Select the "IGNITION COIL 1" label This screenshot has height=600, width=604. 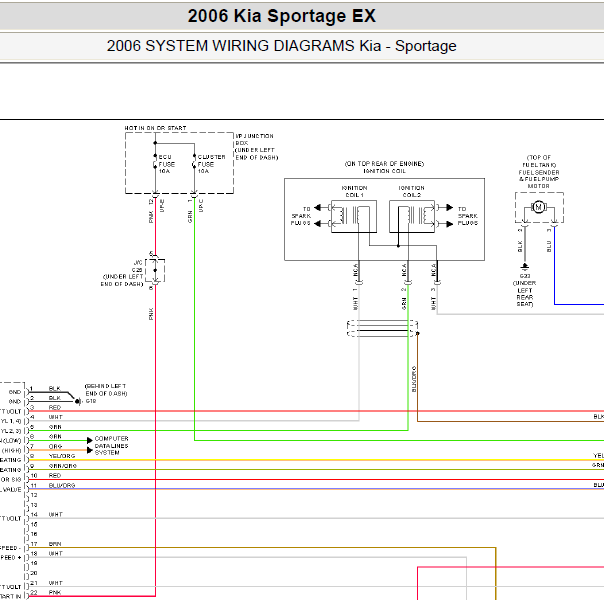pyautogui.click(x=354, y=191)
